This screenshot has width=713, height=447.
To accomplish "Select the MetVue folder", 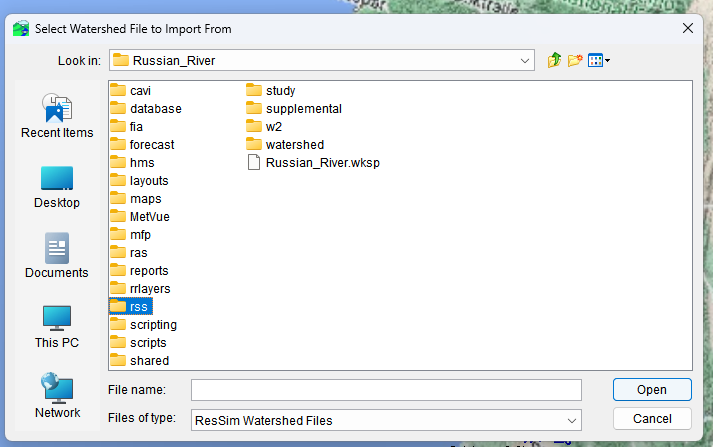I will 140,216.
